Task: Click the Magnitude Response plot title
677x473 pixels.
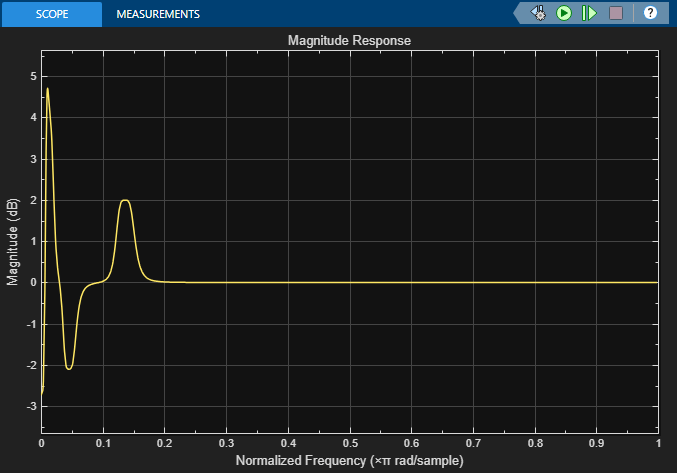Action: [x=349, y=41]
